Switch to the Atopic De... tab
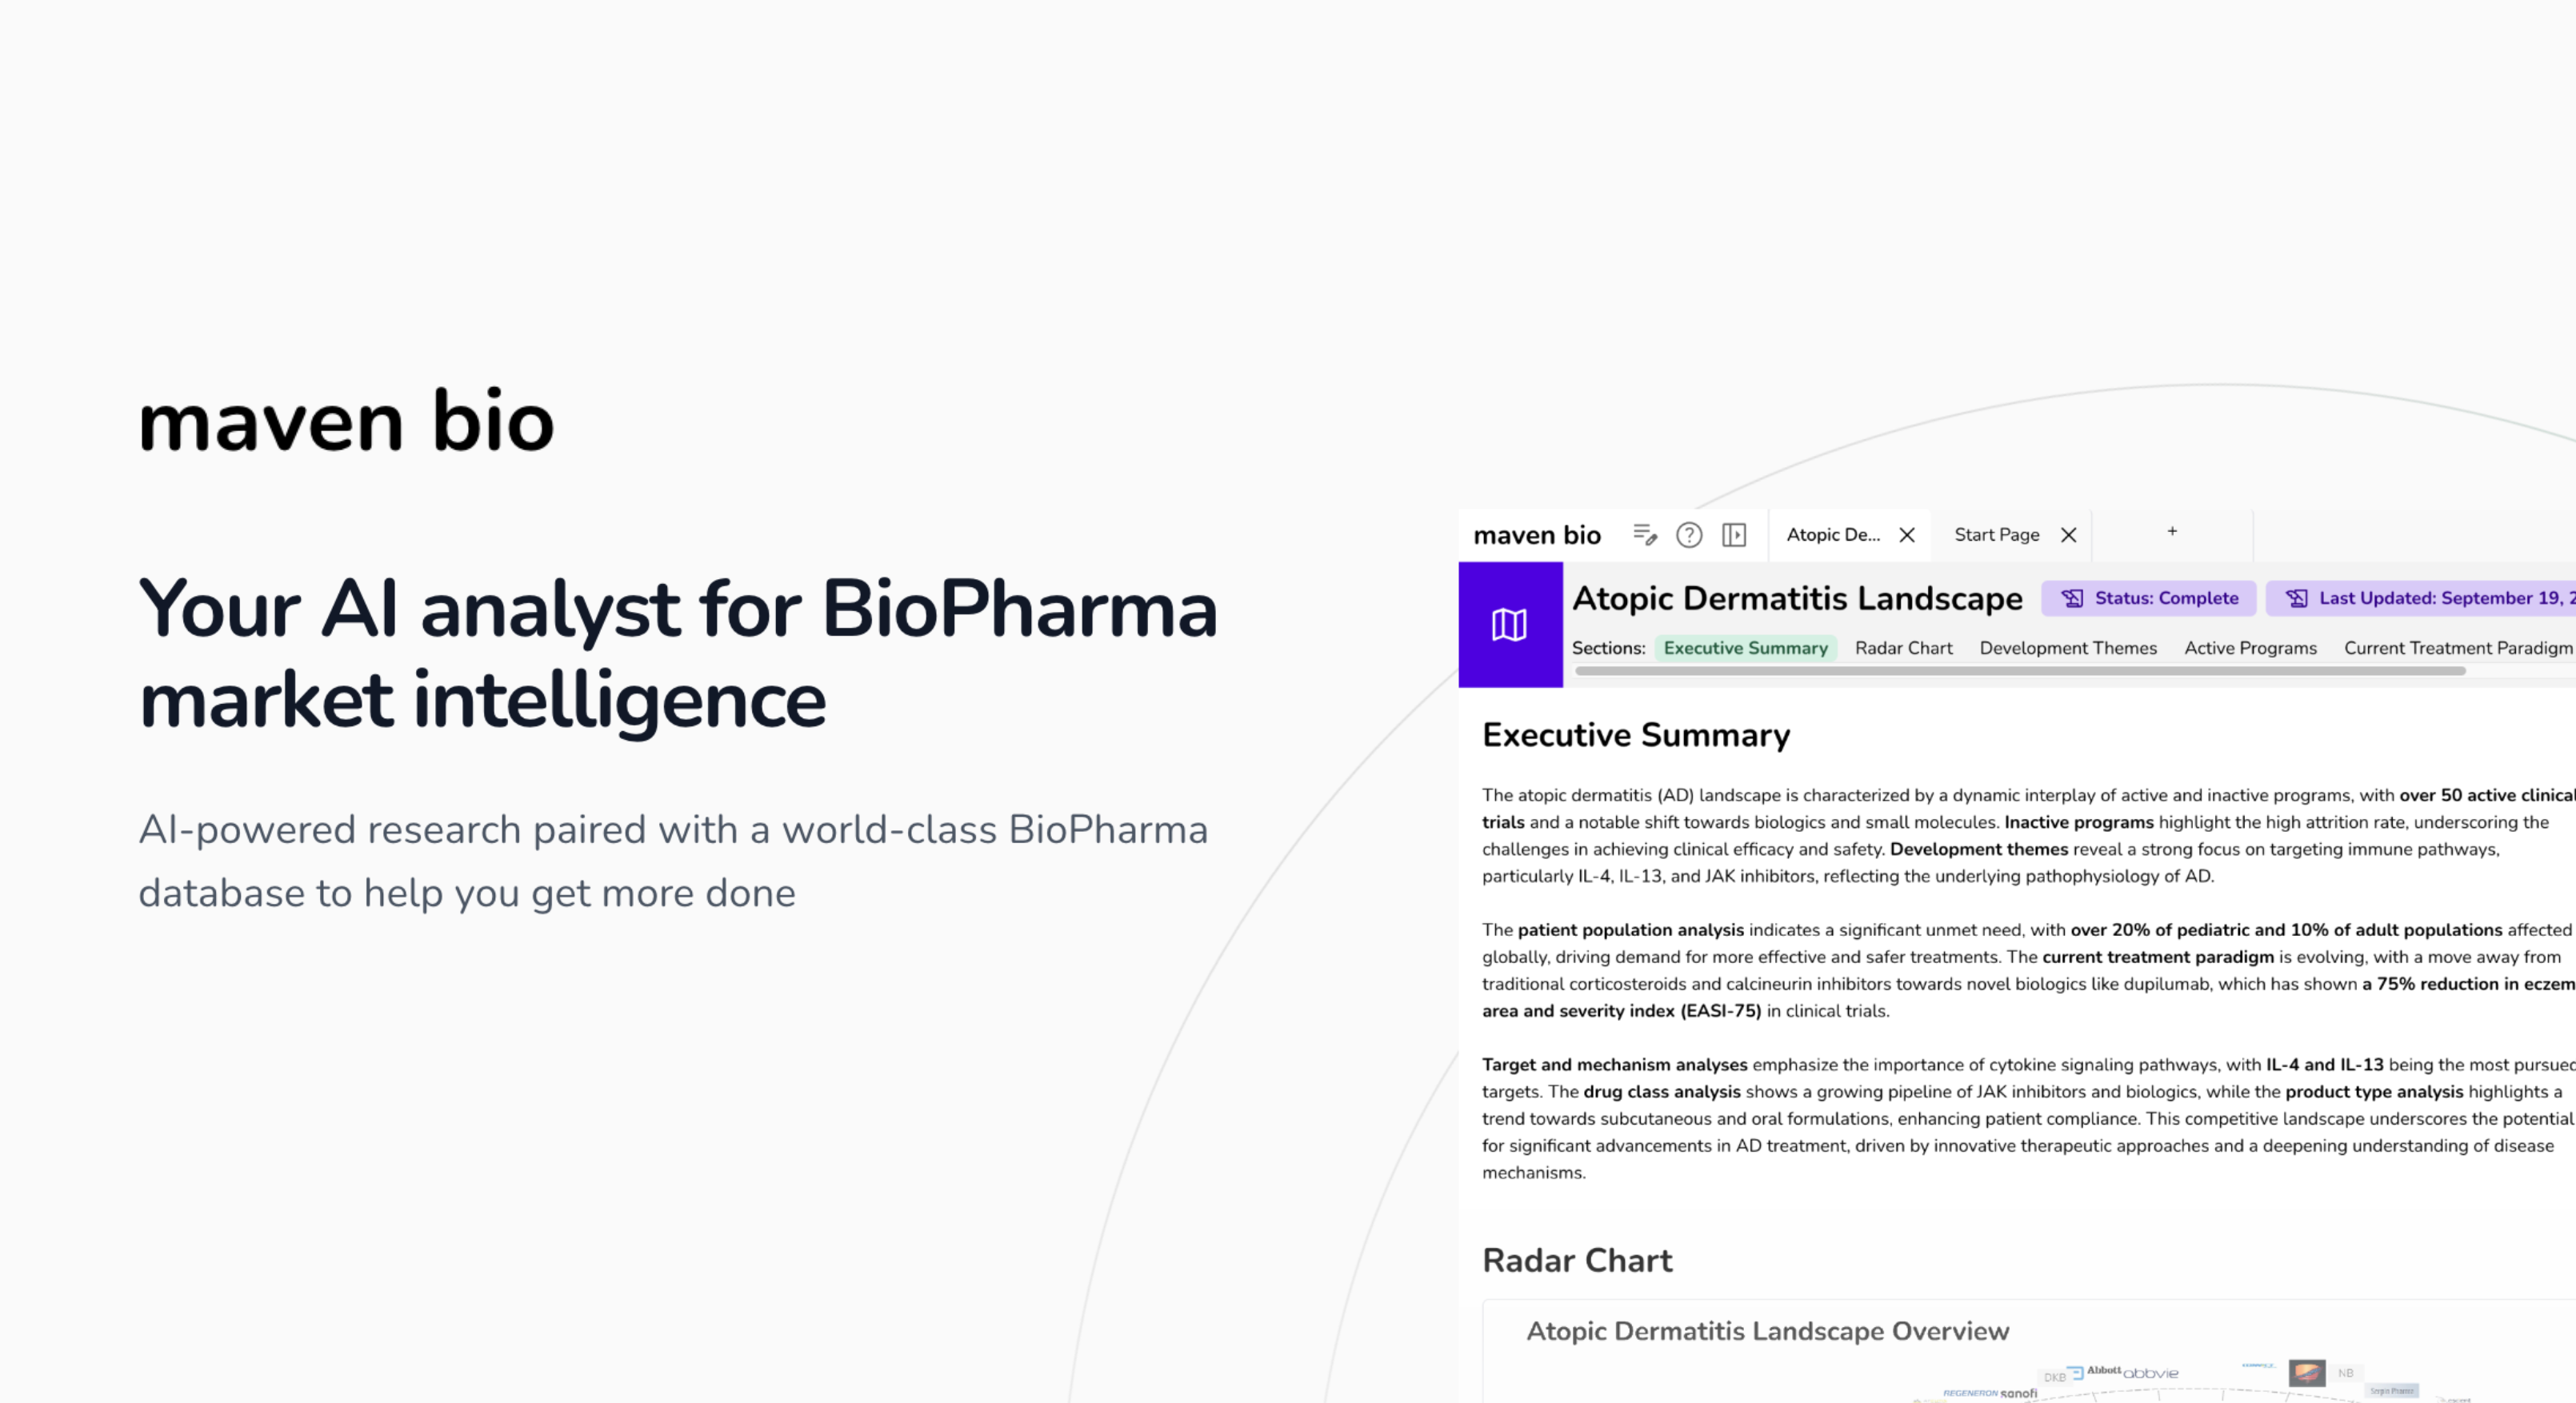The width and height of the screenshot is (2576, 1403). 1833,535
